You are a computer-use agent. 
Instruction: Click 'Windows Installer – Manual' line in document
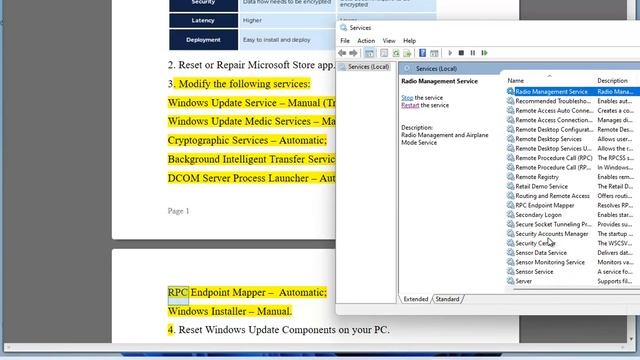click(230, 311)
